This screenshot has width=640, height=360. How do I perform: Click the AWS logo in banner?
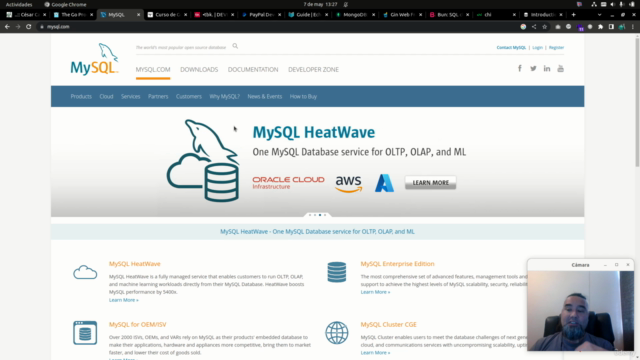[349, 184]
